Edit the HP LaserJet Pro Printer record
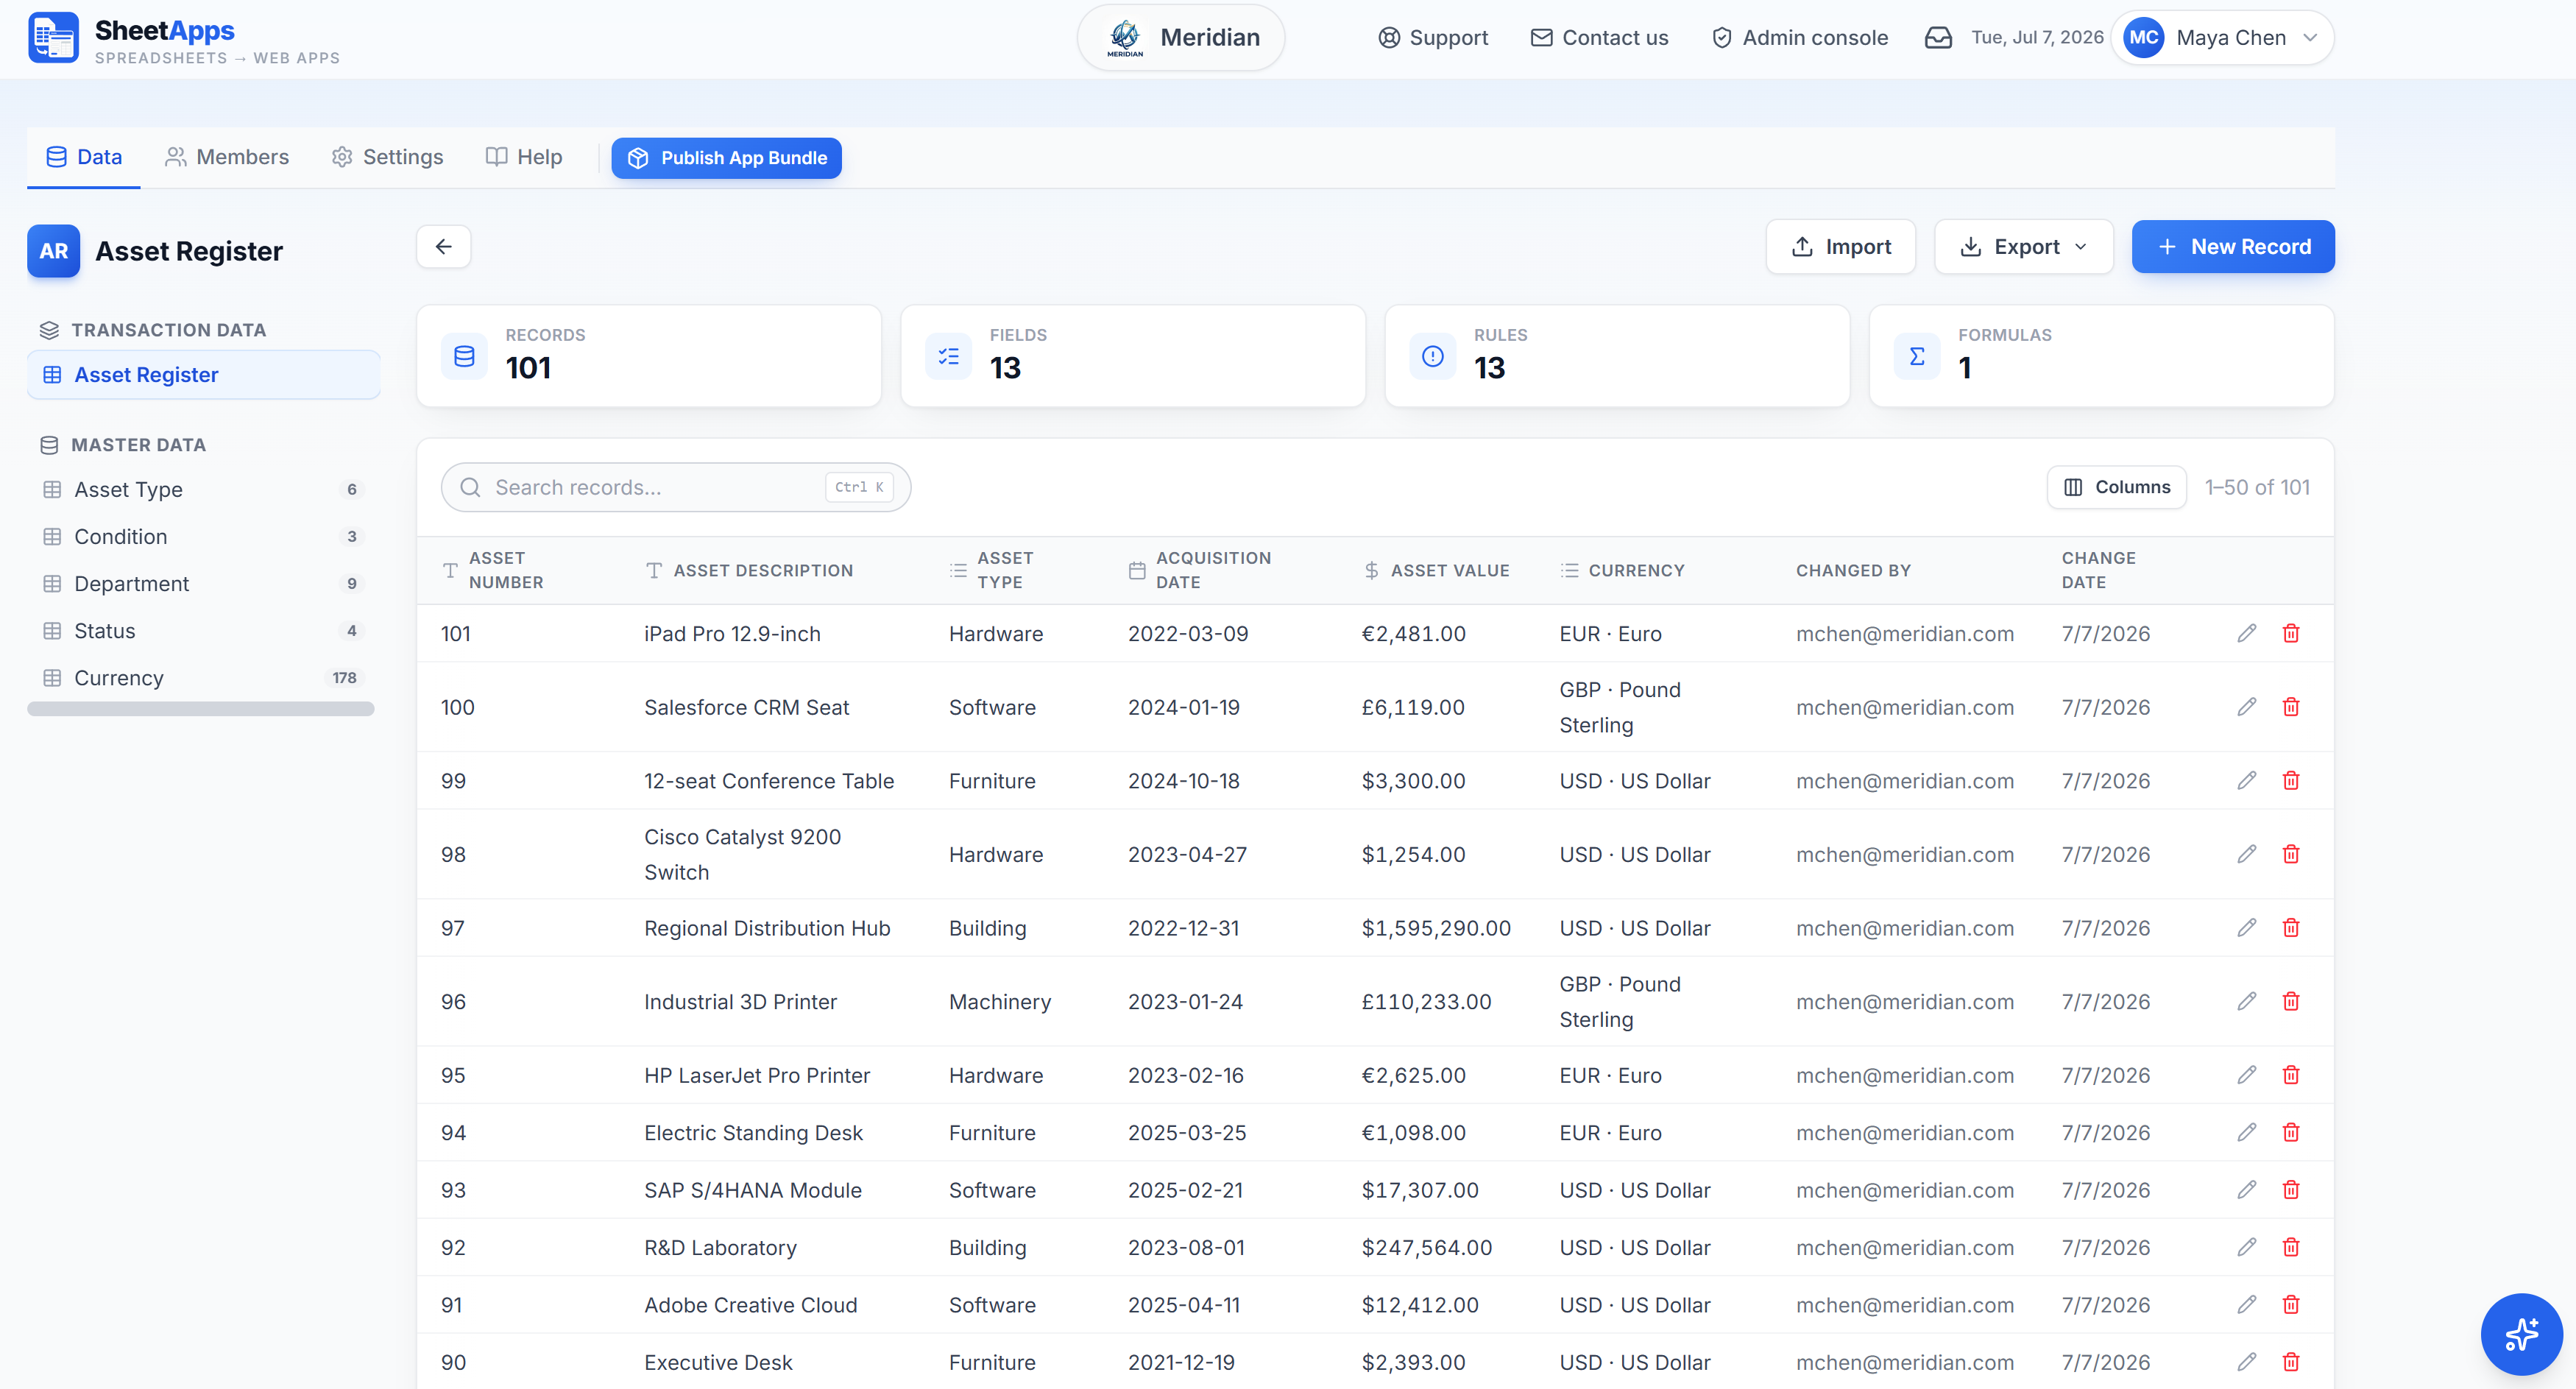The image size is (2576, 1389). [2247, 1075]
